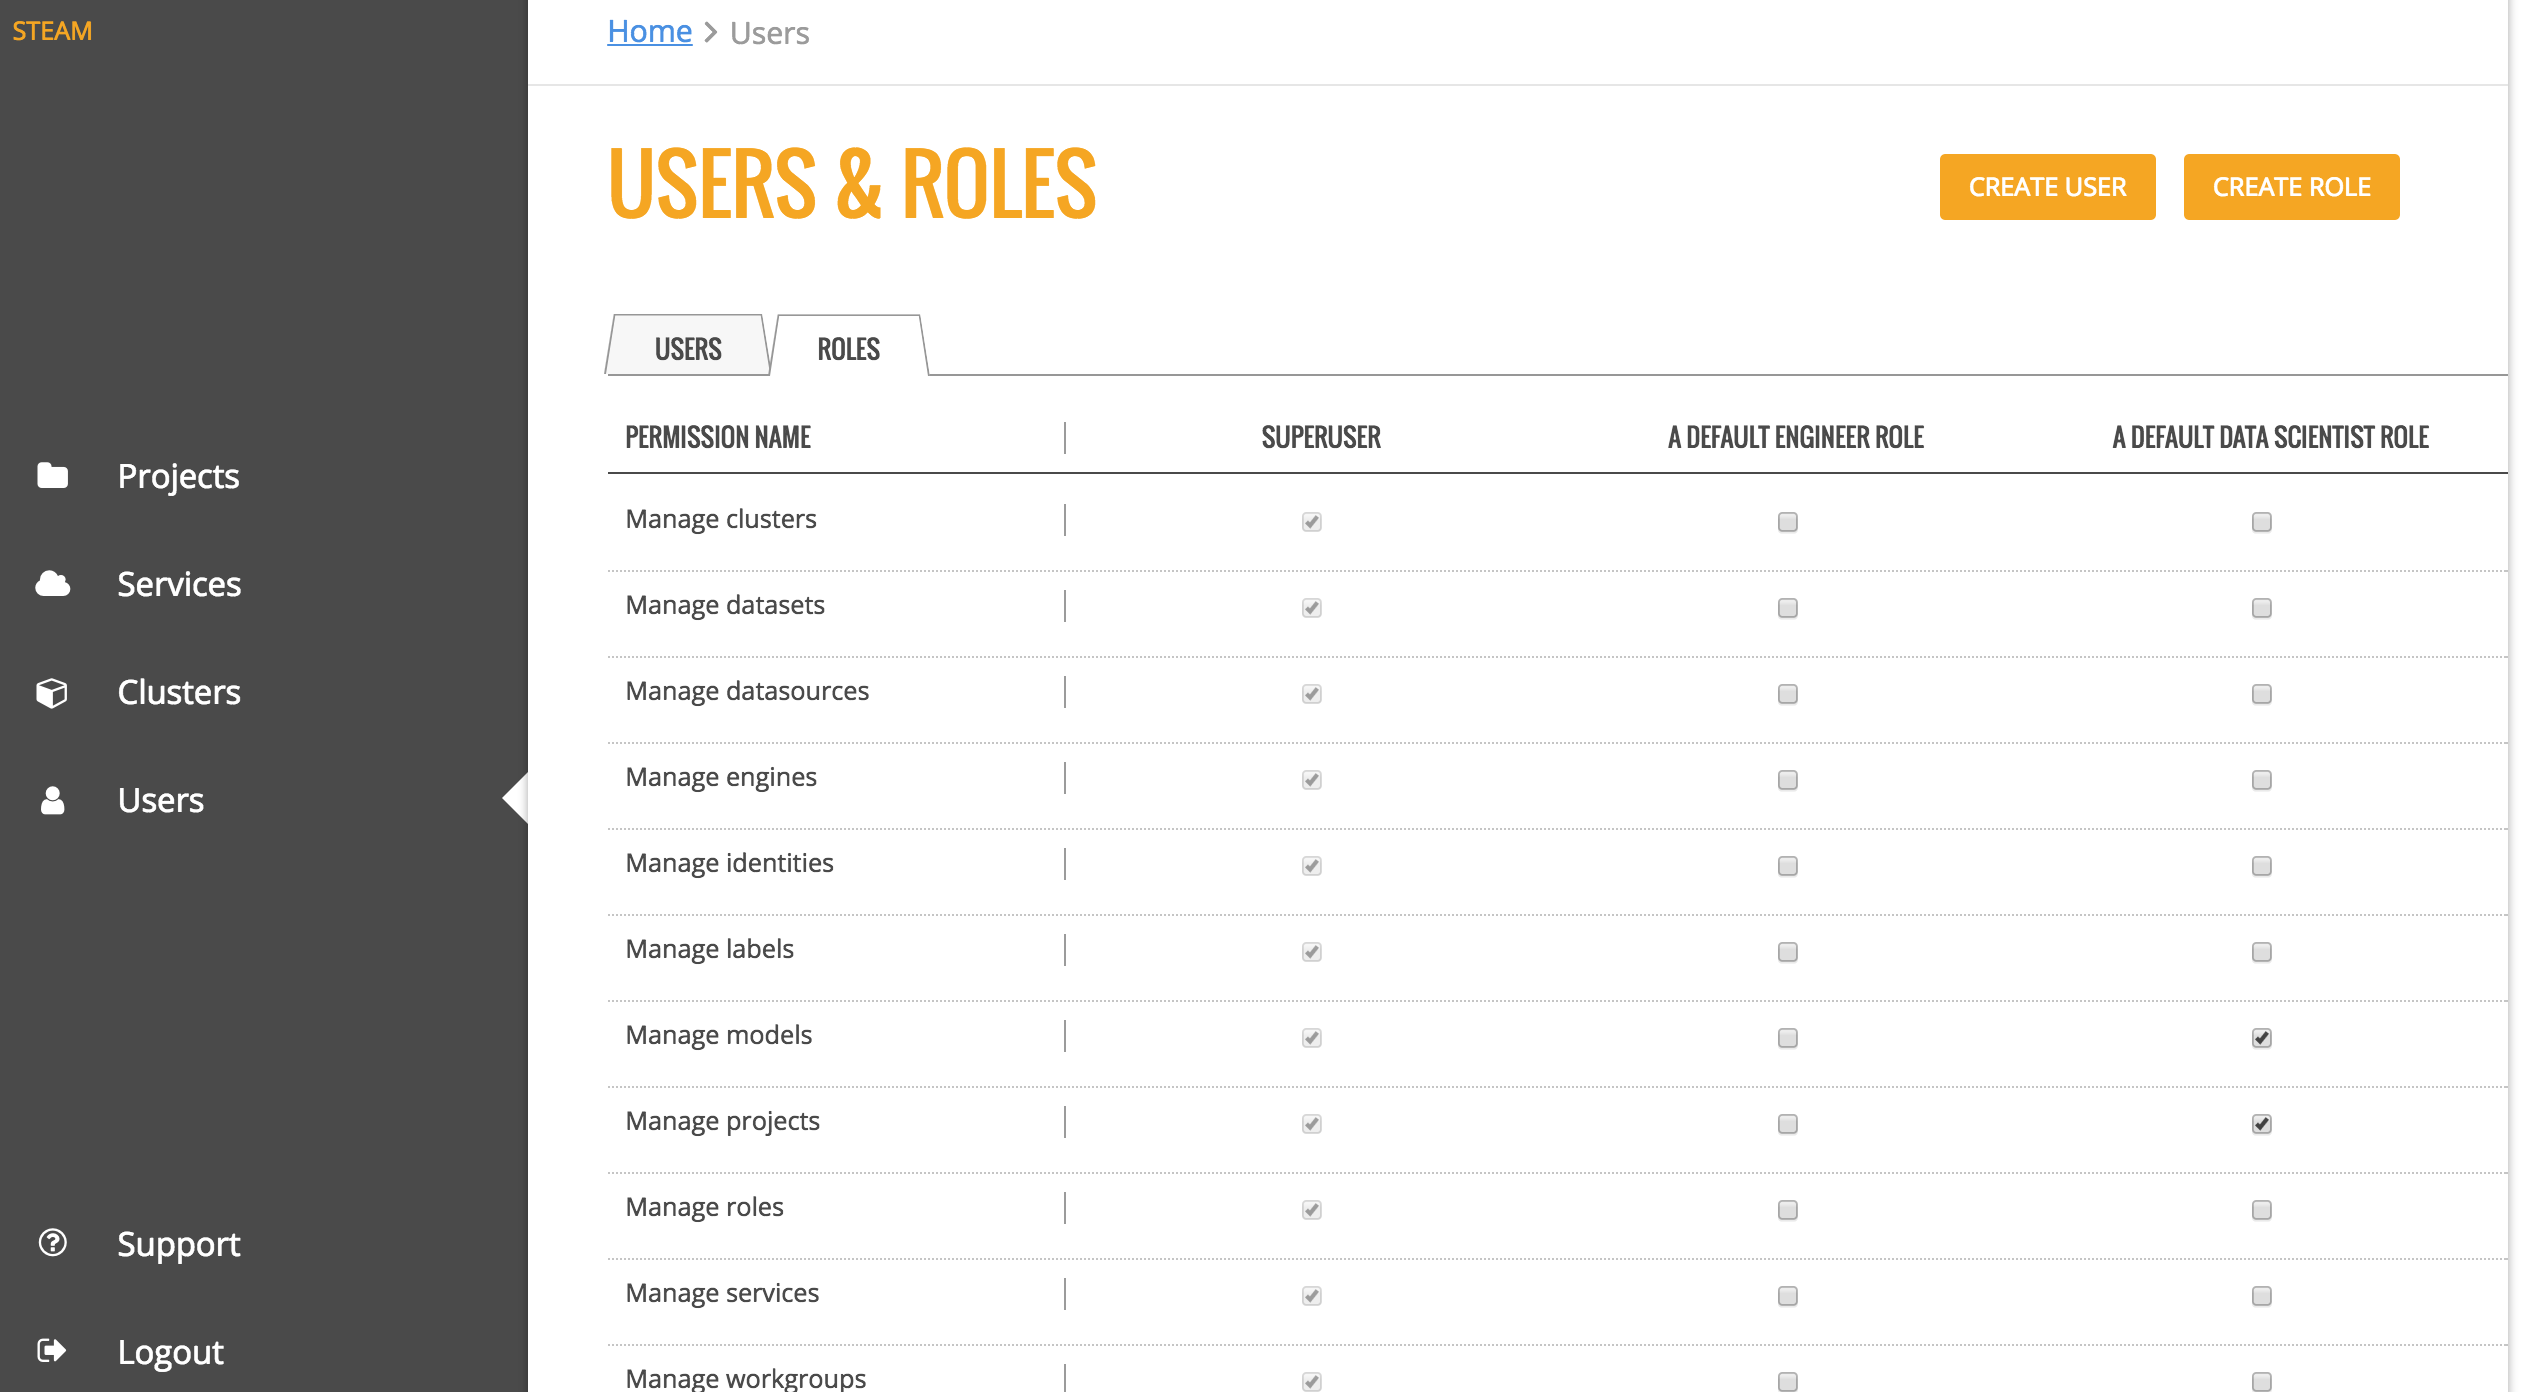Click the Support question mark icon
This screenshot has height=1392, width=2532.
point(52,1243)
